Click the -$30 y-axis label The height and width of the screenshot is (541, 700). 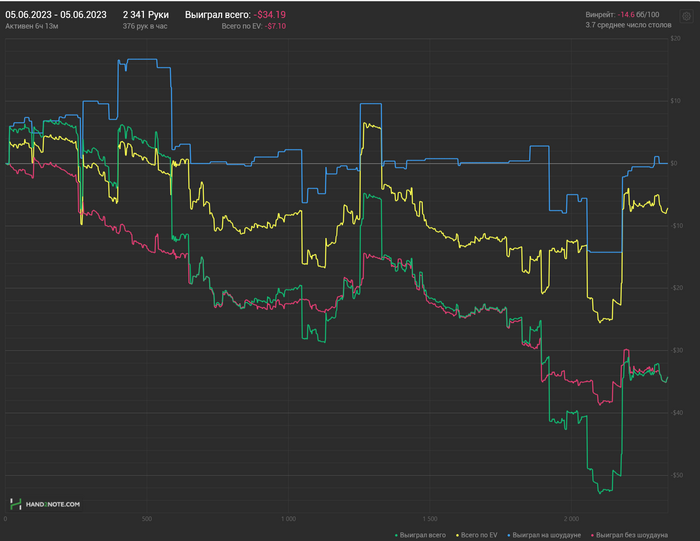pyautogui.click(x=676, y=350)
